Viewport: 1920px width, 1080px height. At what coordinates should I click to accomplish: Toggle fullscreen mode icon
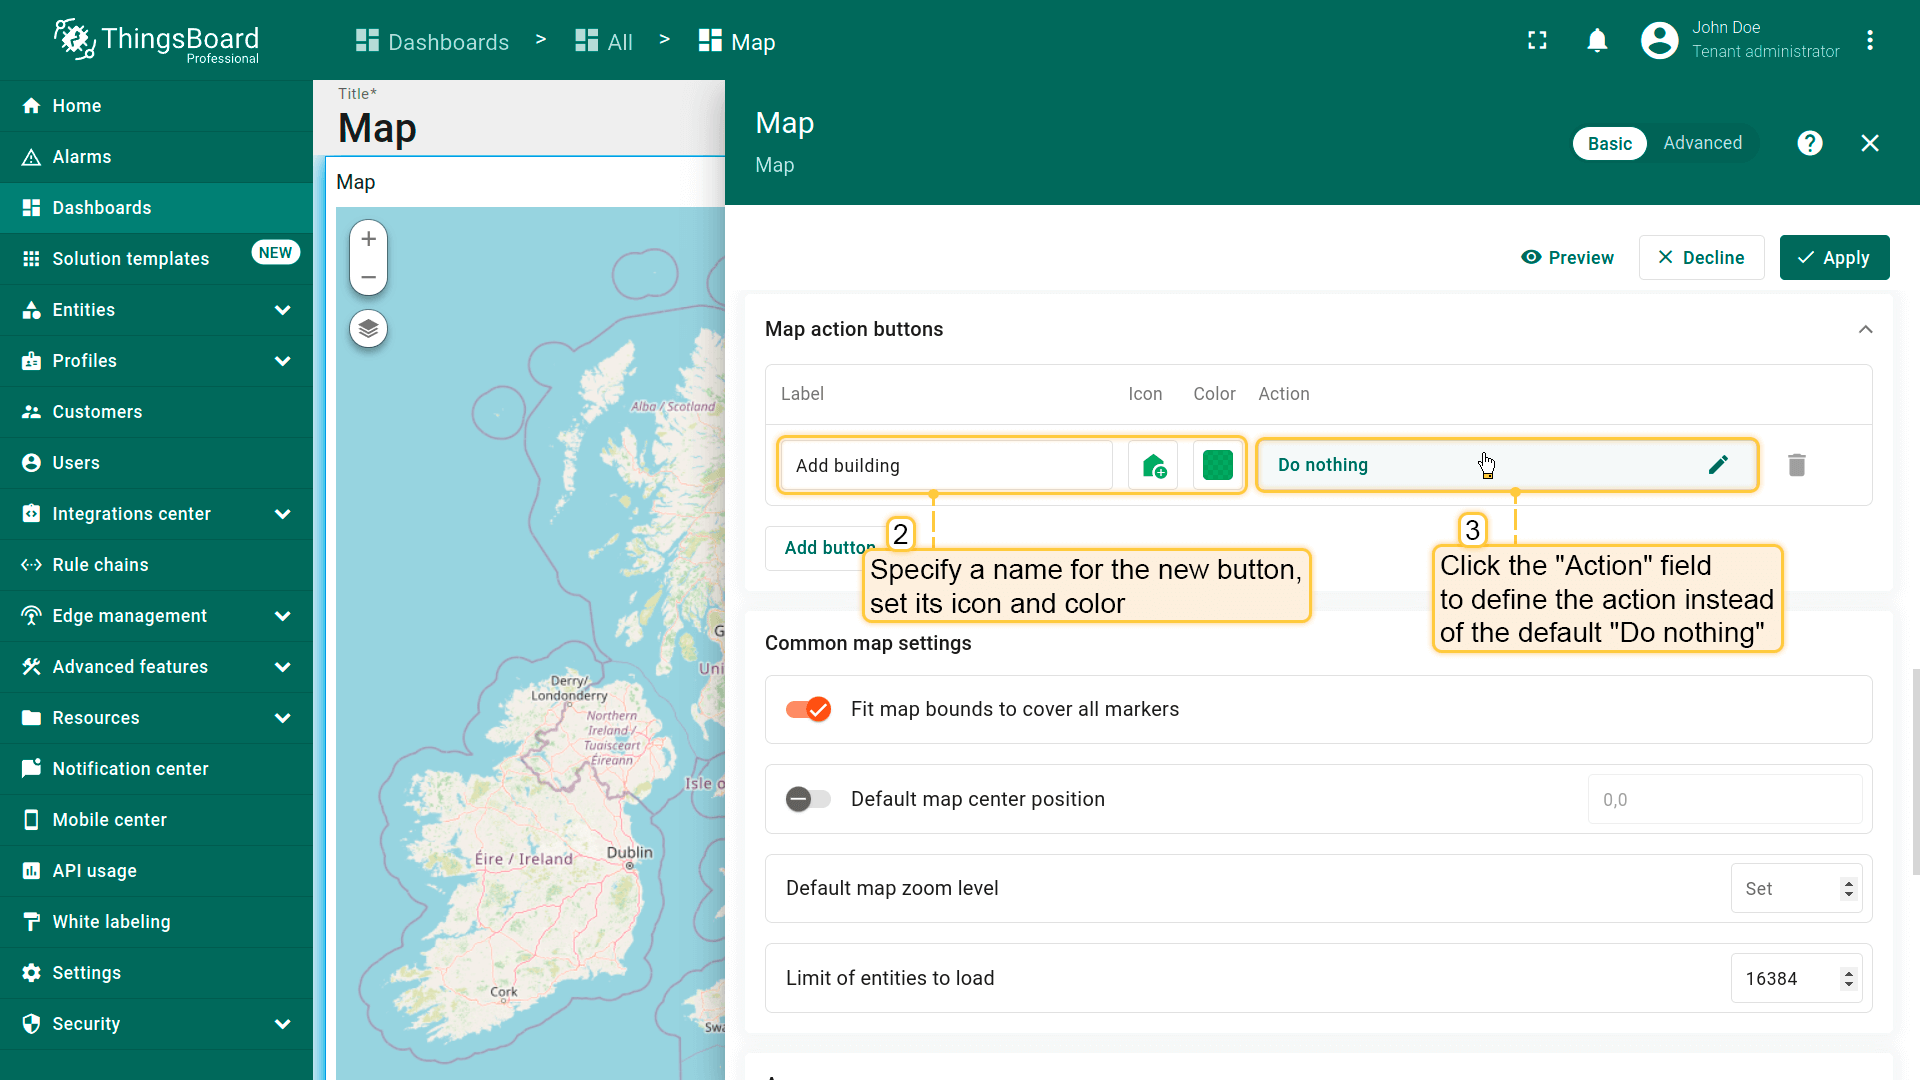(x=1537, y=40)
